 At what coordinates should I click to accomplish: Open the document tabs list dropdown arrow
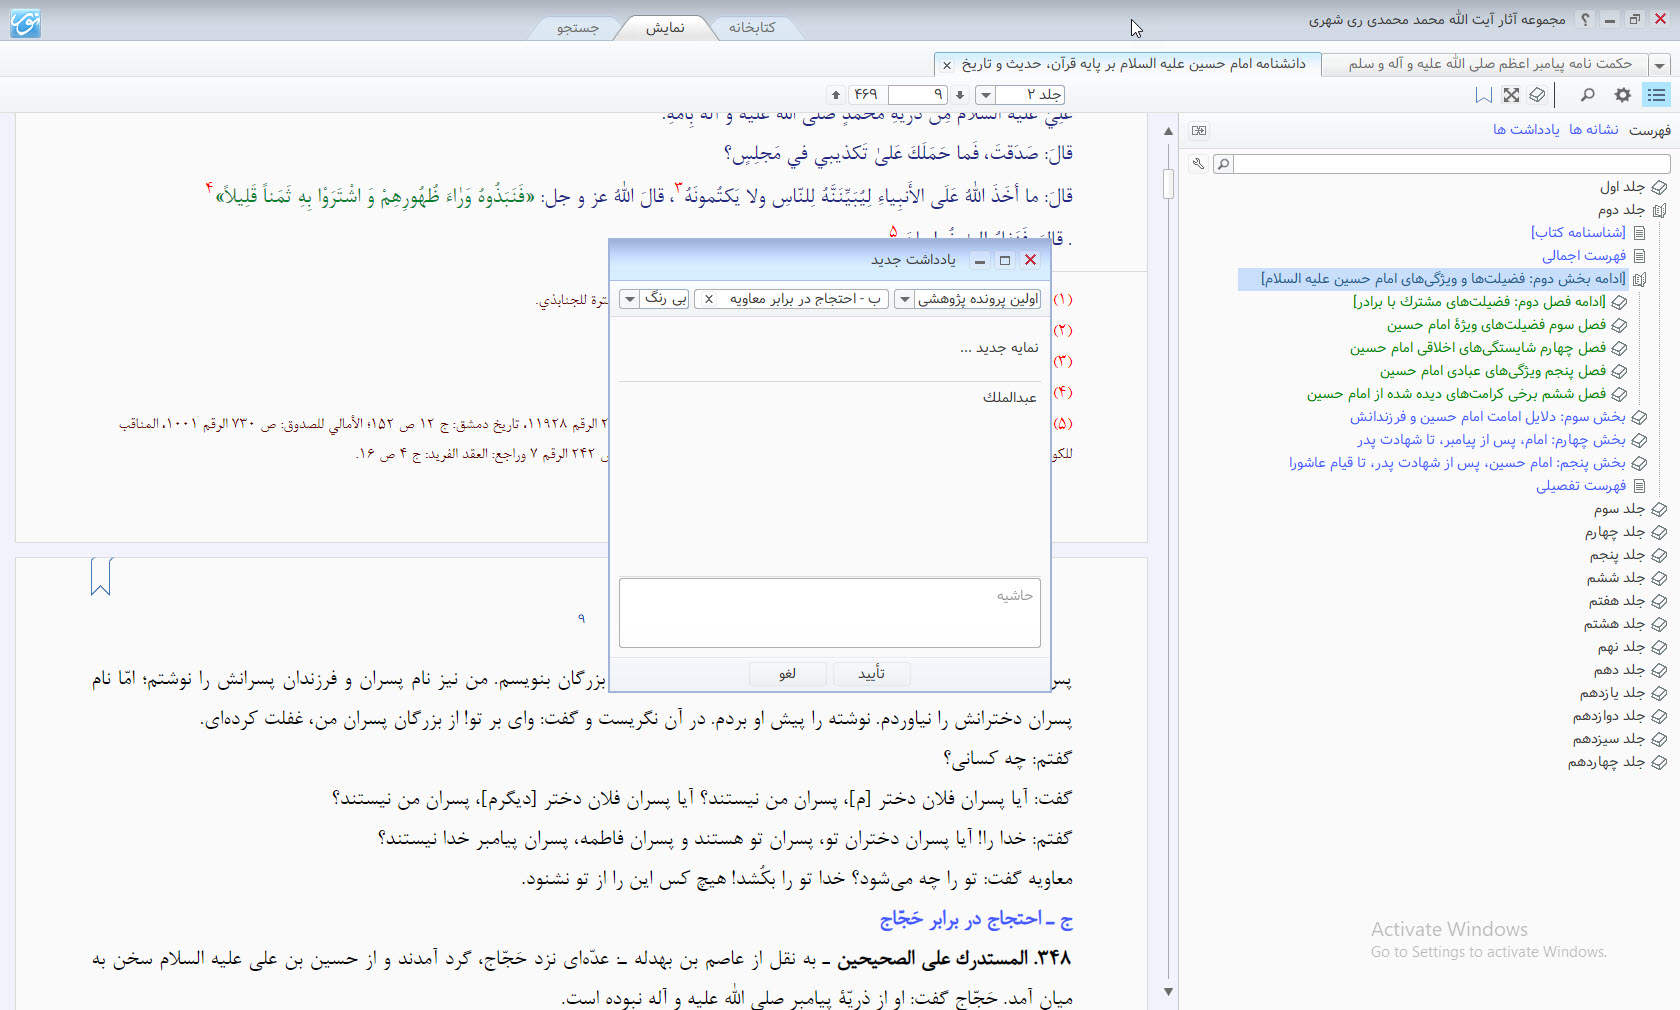click(x=1660, y=65)
